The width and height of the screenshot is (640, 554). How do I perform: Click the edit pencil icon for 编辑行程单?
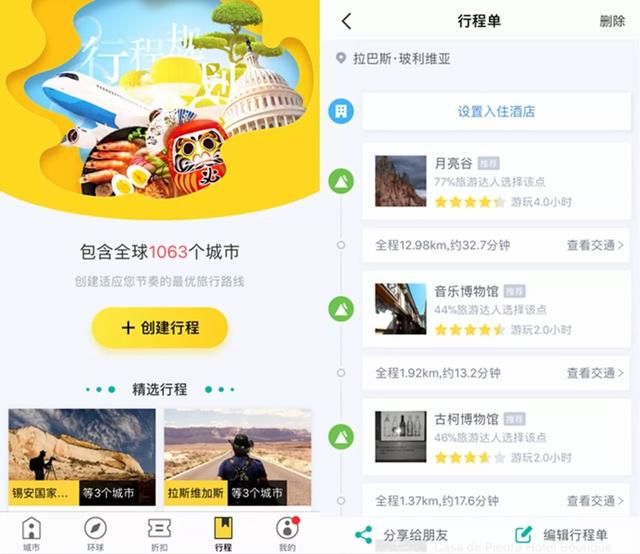pos(524,534)
